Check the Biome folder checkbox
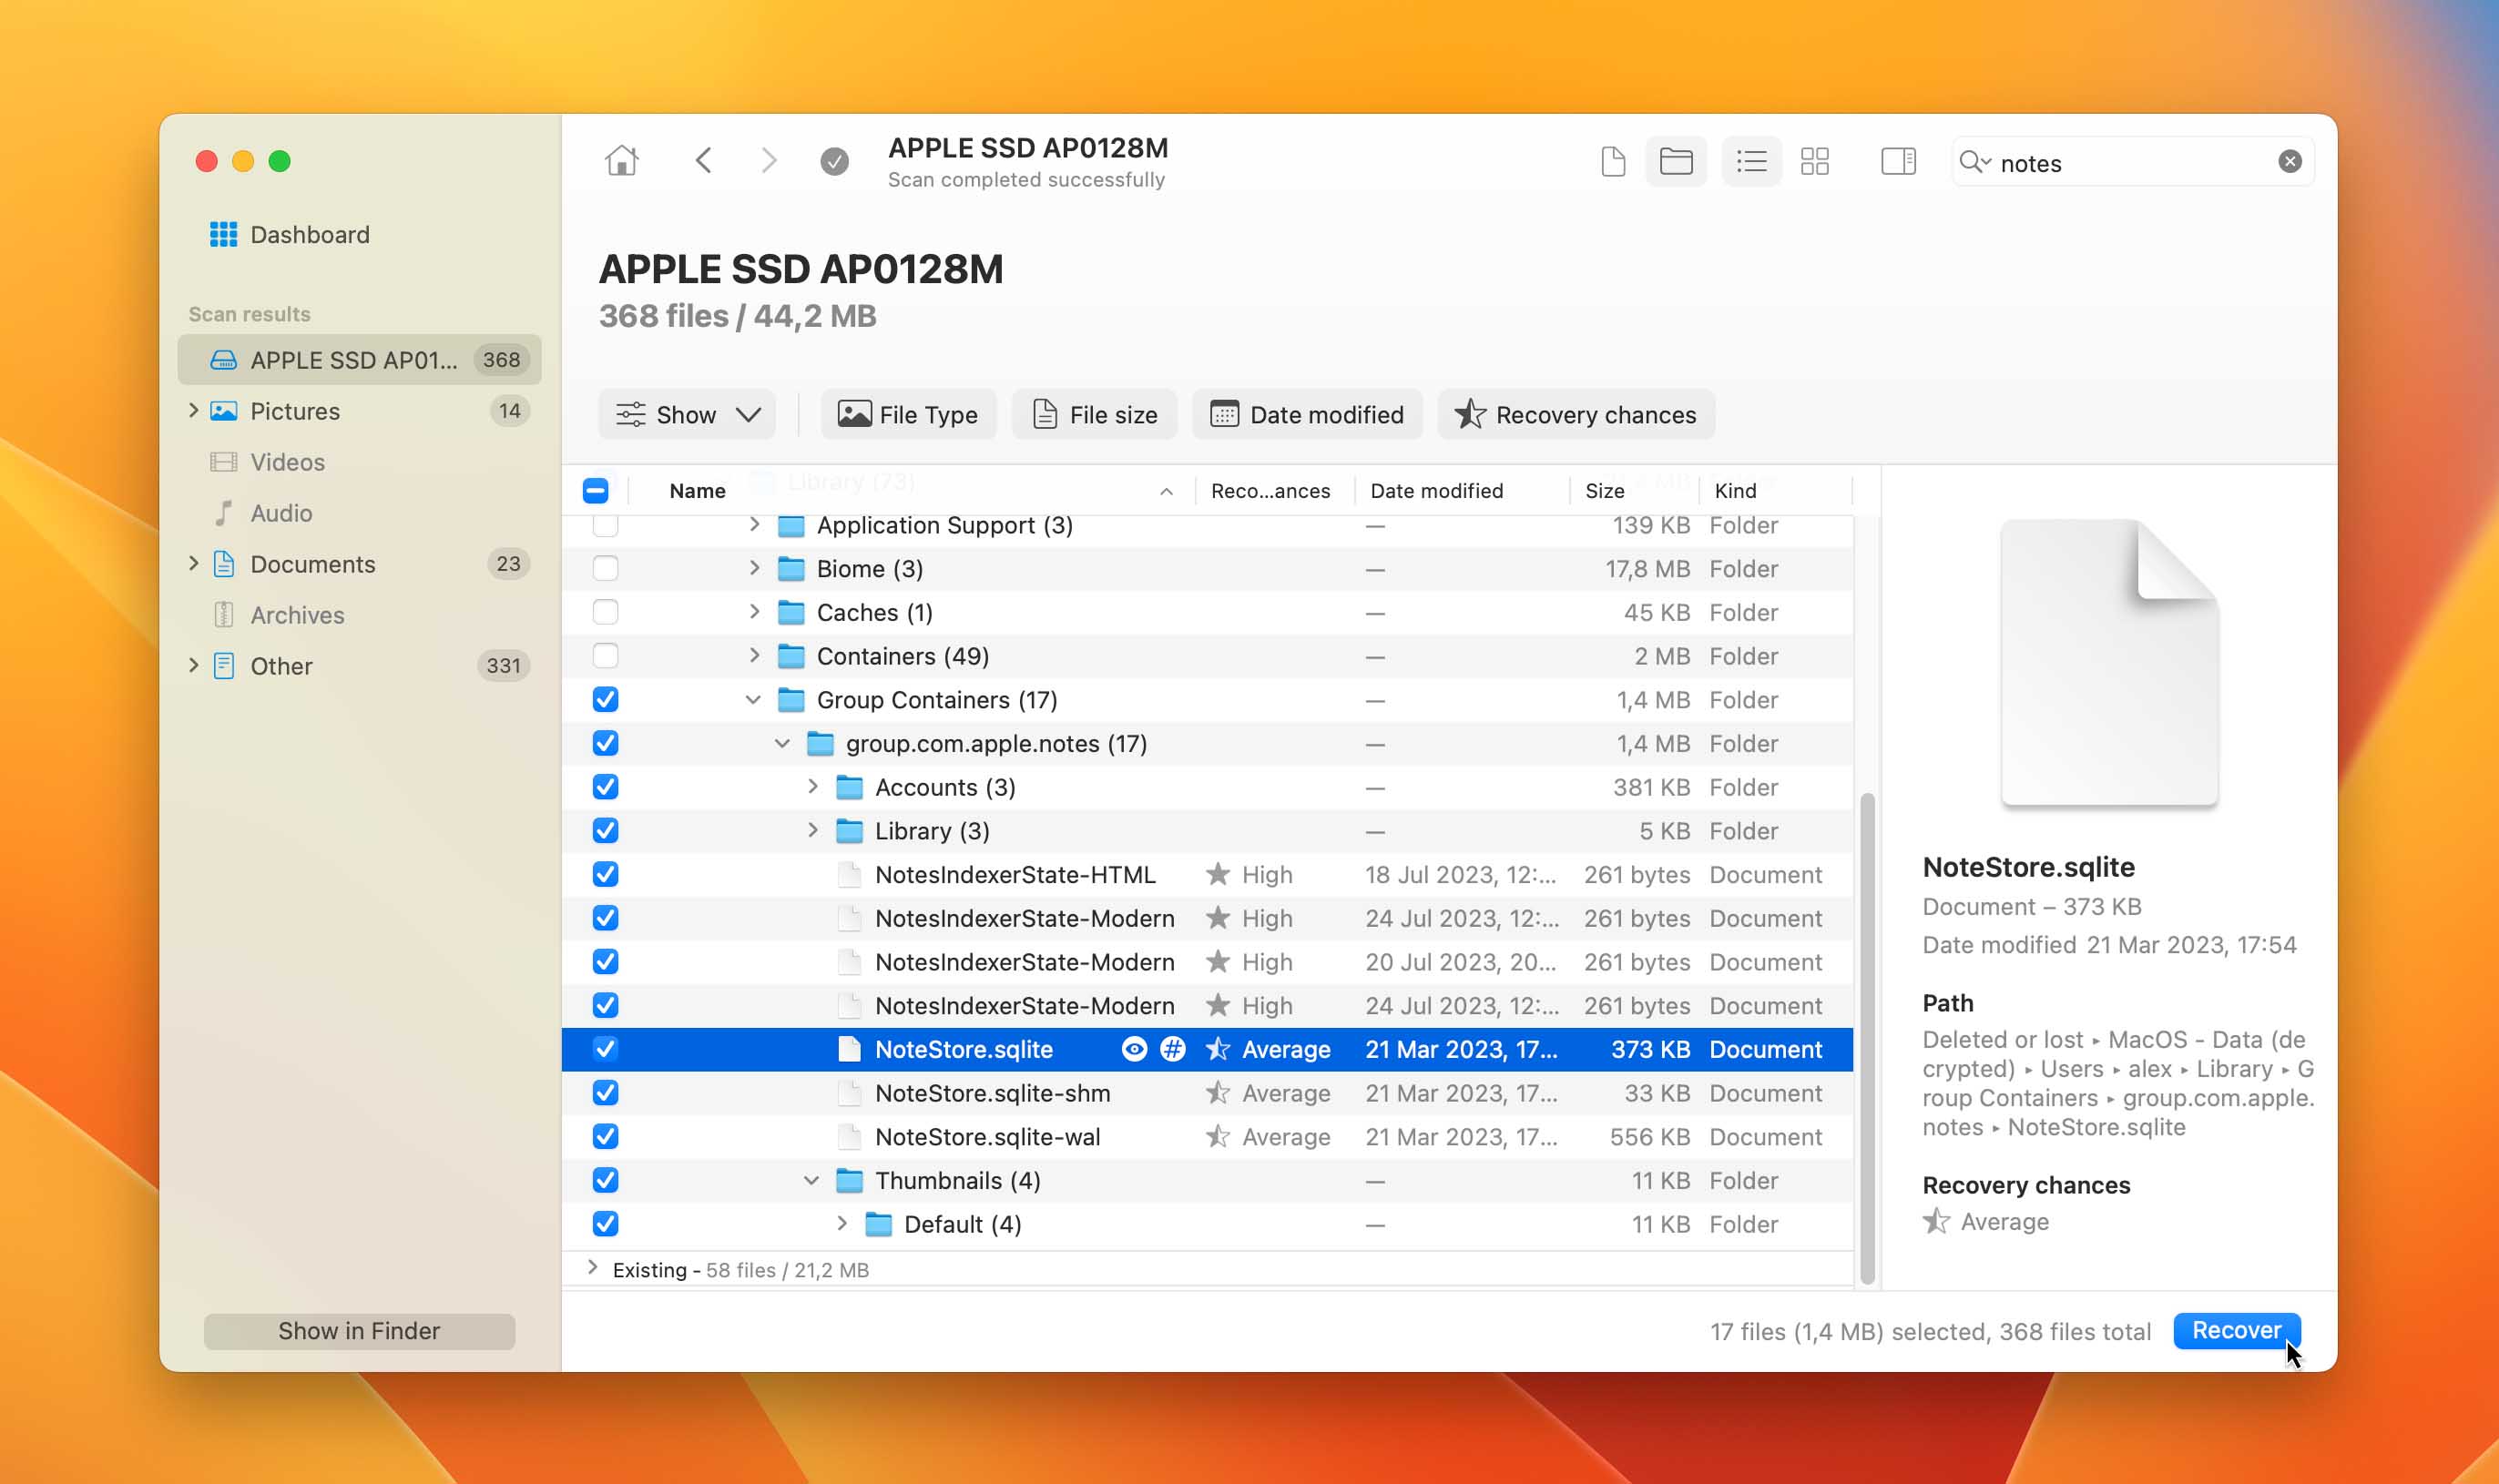 point(605,569)
